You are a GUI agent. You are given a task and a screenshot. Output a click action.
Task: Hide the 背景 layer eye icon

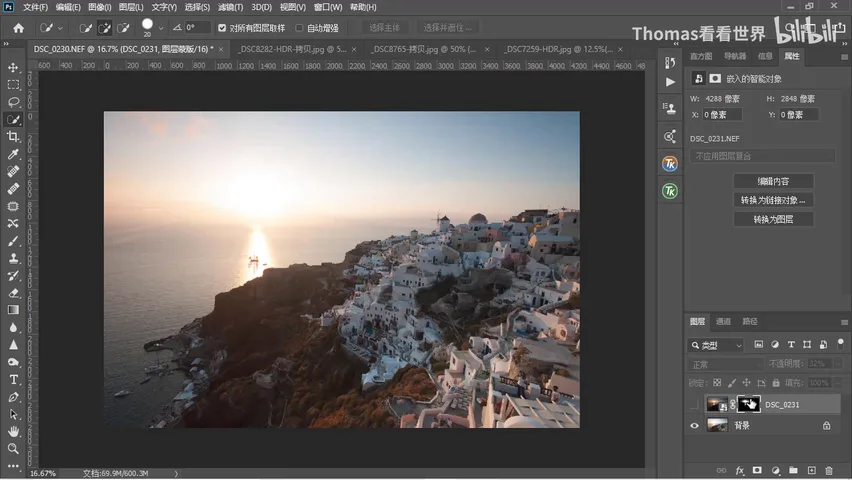pyautogui.click(x=694, y=426)
